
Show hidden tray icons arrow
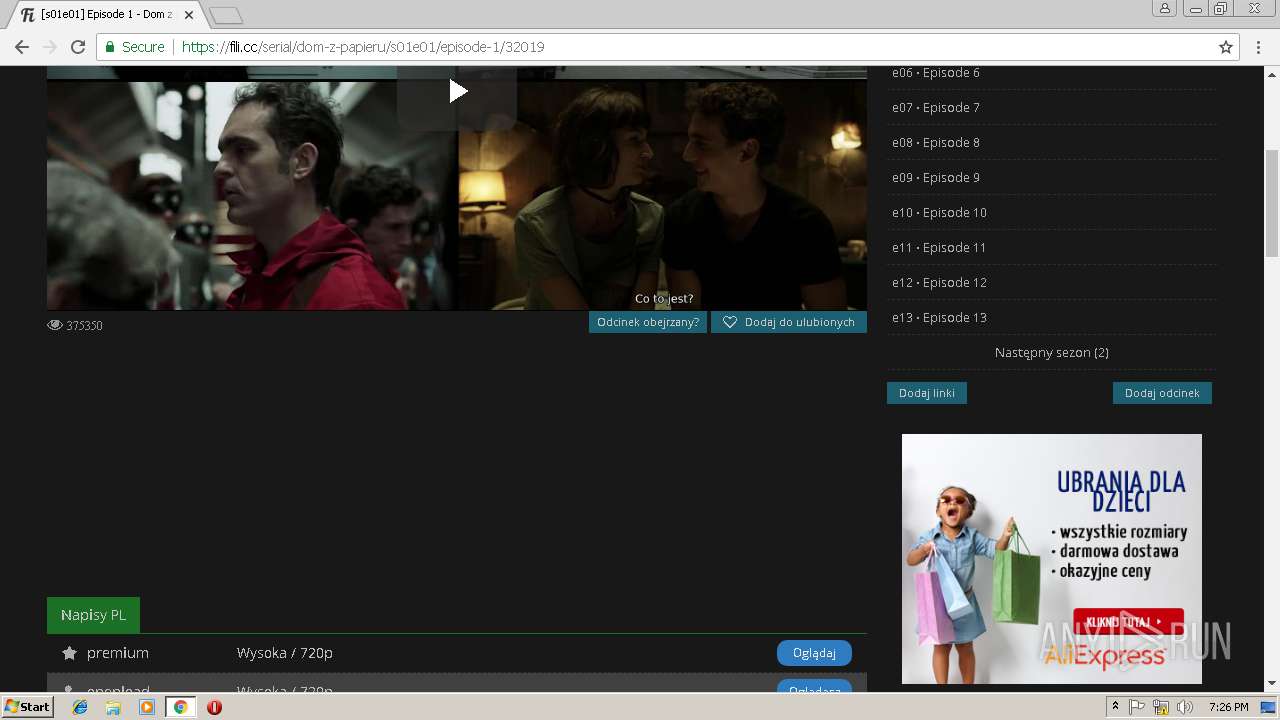pos(1115,707)
